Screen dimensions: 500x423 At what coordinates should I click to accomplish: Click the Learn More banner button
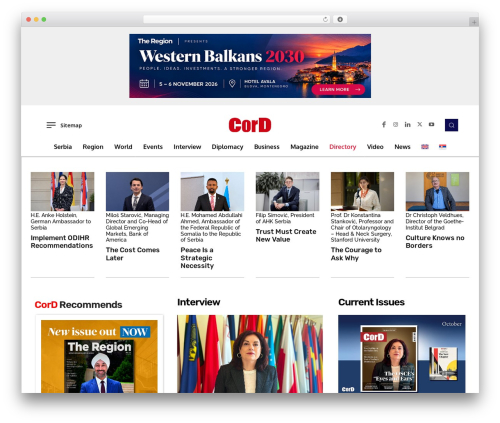[338, 89]
